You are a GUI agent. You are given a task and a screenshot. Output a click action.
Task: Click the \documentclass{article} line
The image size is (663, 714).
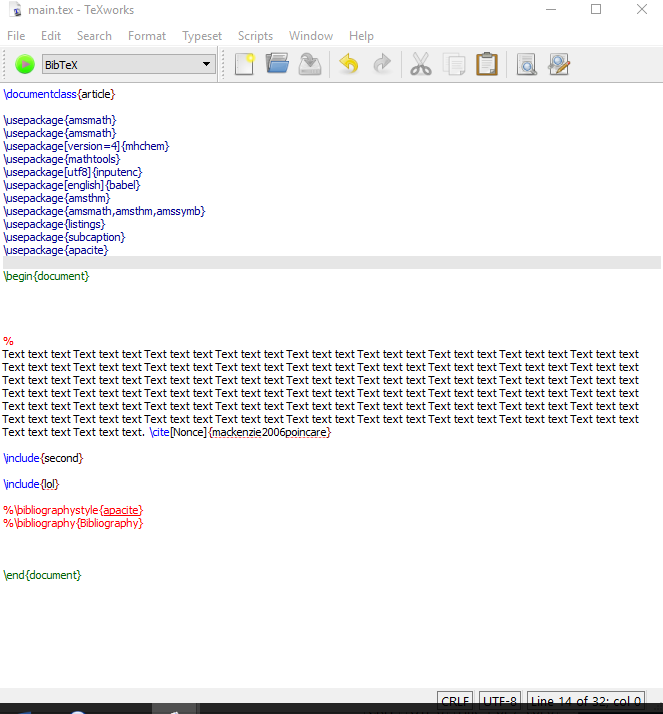coord(59,94)
